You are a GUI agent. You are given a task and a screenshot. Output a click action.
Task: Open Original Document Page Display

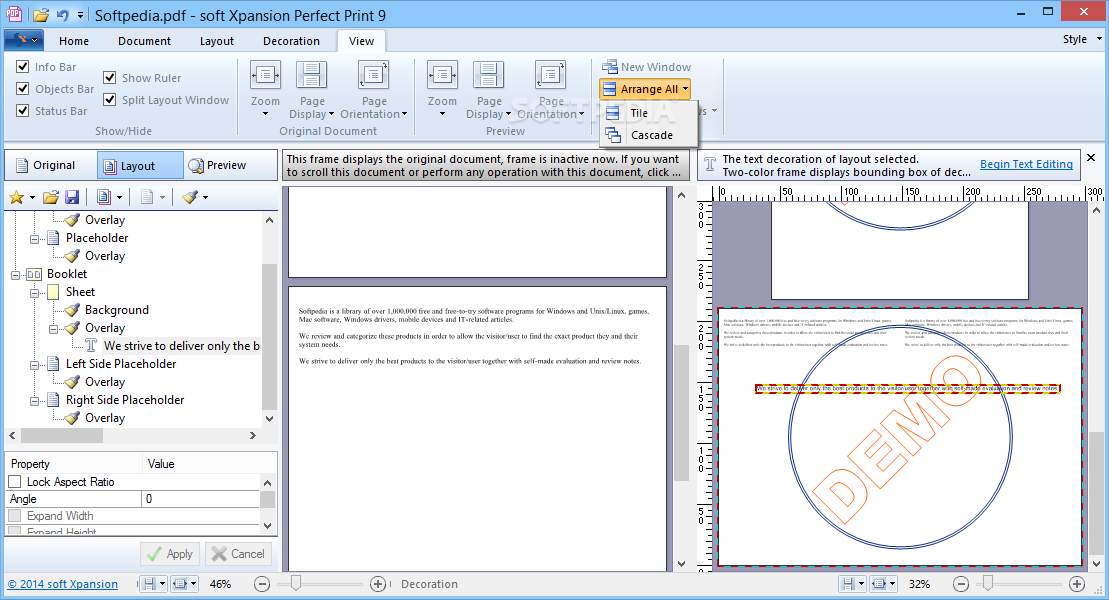(311, 89)
